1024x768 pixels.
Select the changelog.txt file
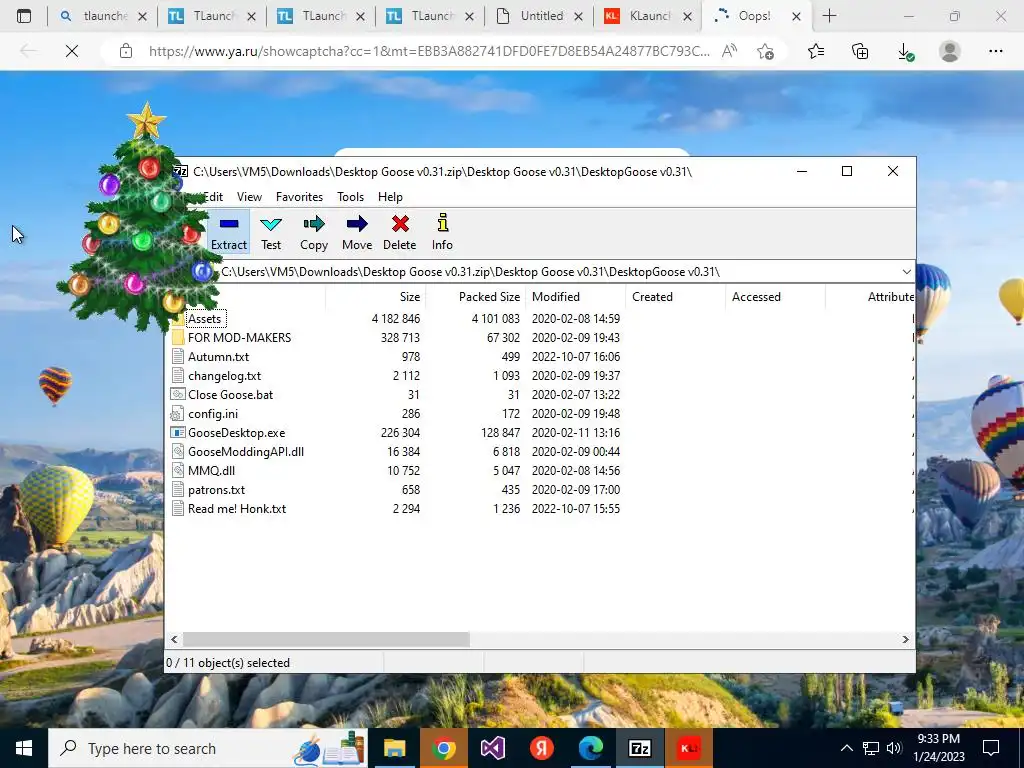point(224,376)
